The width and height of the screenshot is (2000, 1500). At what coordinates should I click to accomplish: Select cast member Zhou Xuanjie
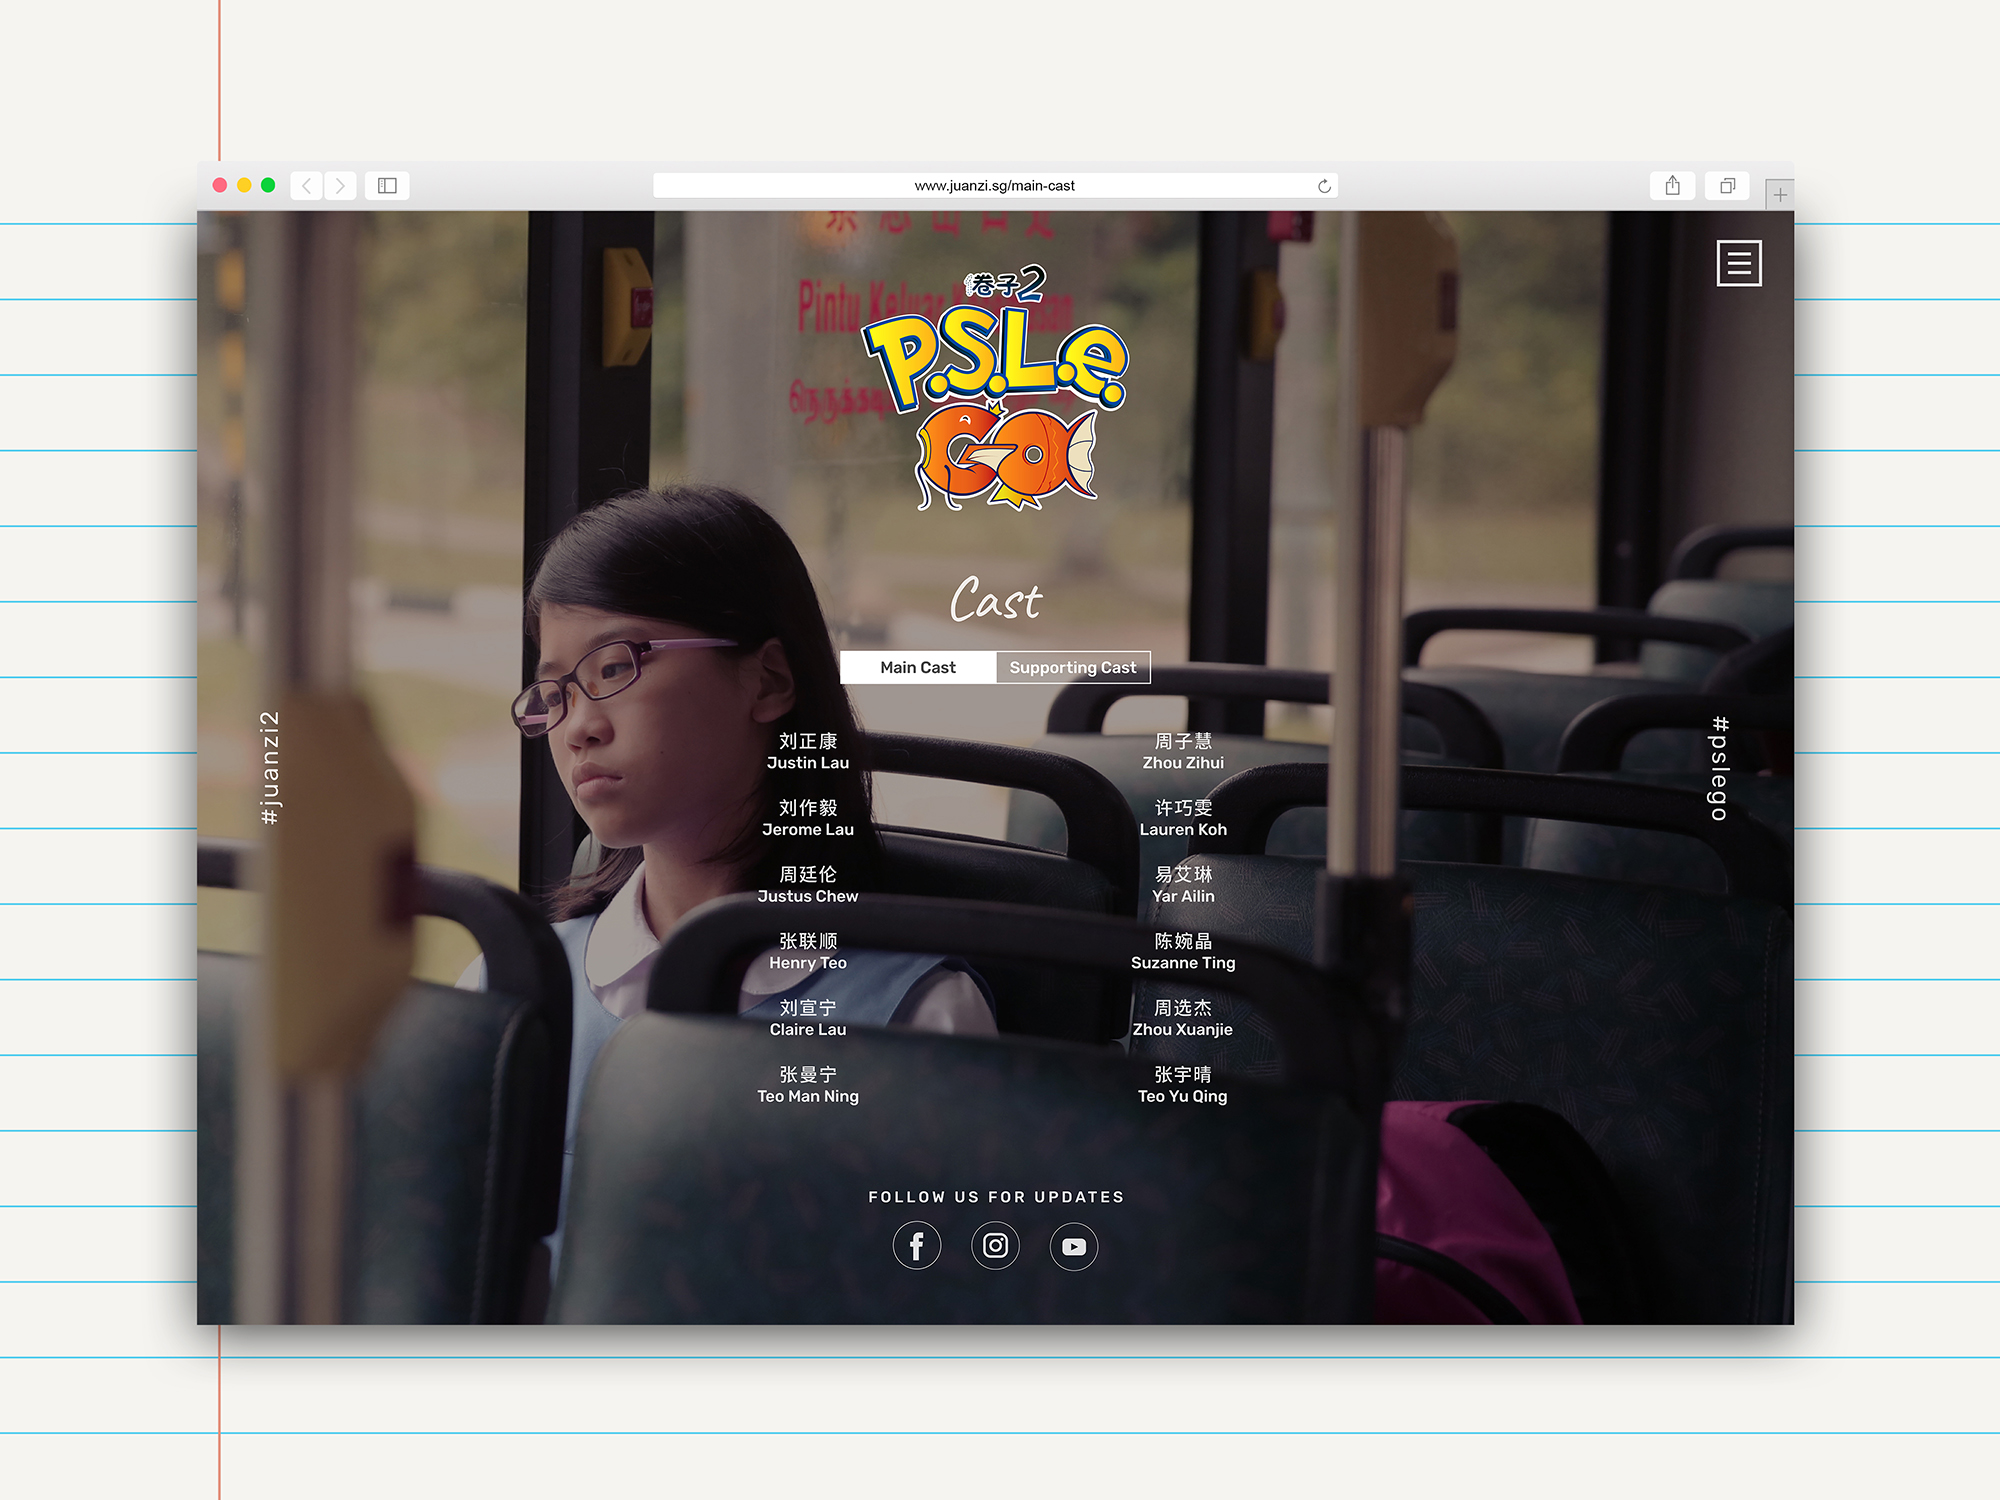(x=1183, y=1018)
